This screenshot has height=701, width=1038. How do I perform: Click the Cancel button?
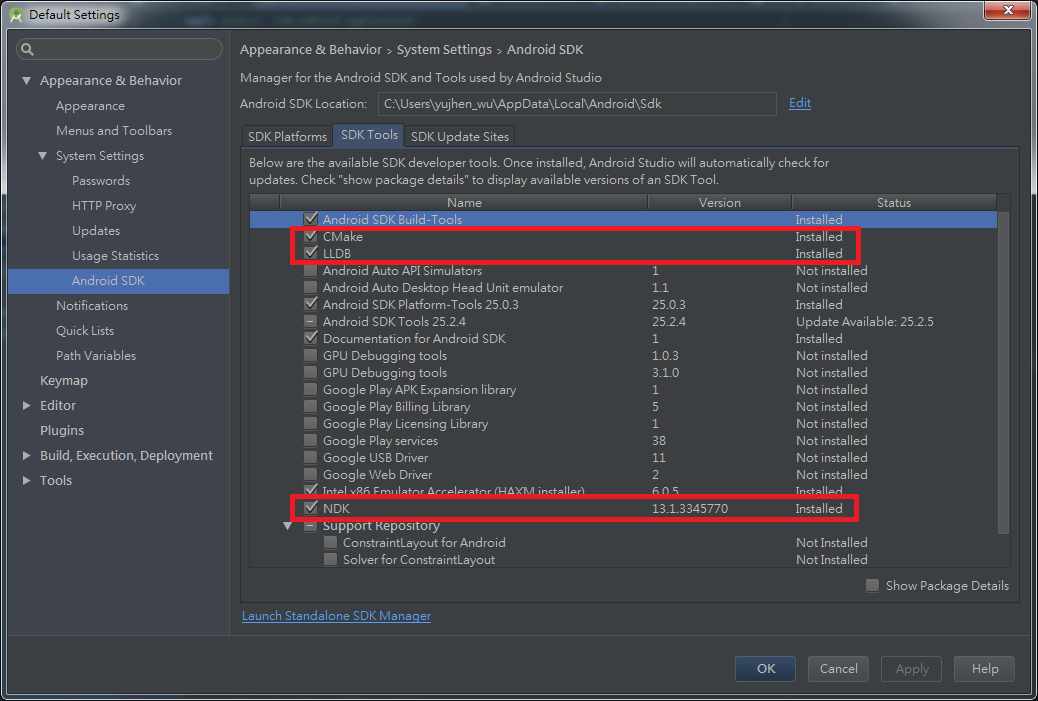coord(838,669)
